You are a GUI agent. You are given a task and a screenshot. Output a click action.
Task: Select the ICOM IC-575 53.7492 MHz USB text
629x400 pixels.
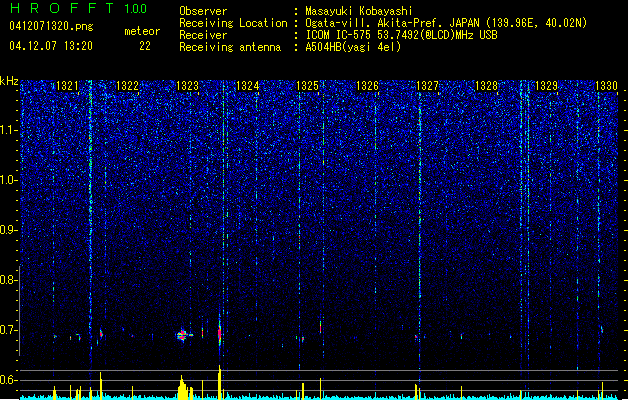tap(401, 35)
